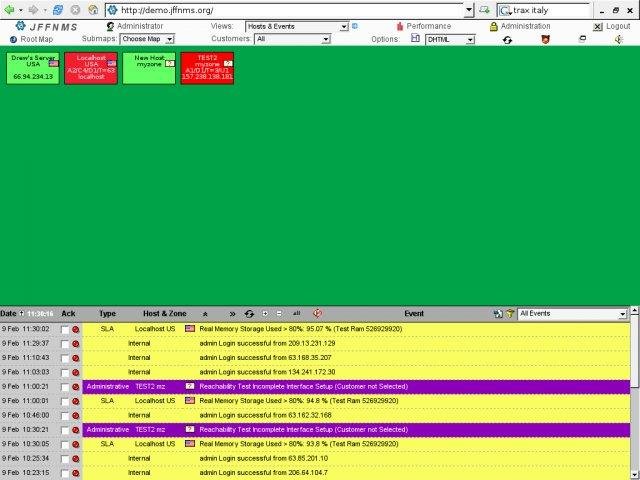Click the JFFNMS logo icon
The height and width of the screenshot is (480, 640).
click(x=20, y=26)
